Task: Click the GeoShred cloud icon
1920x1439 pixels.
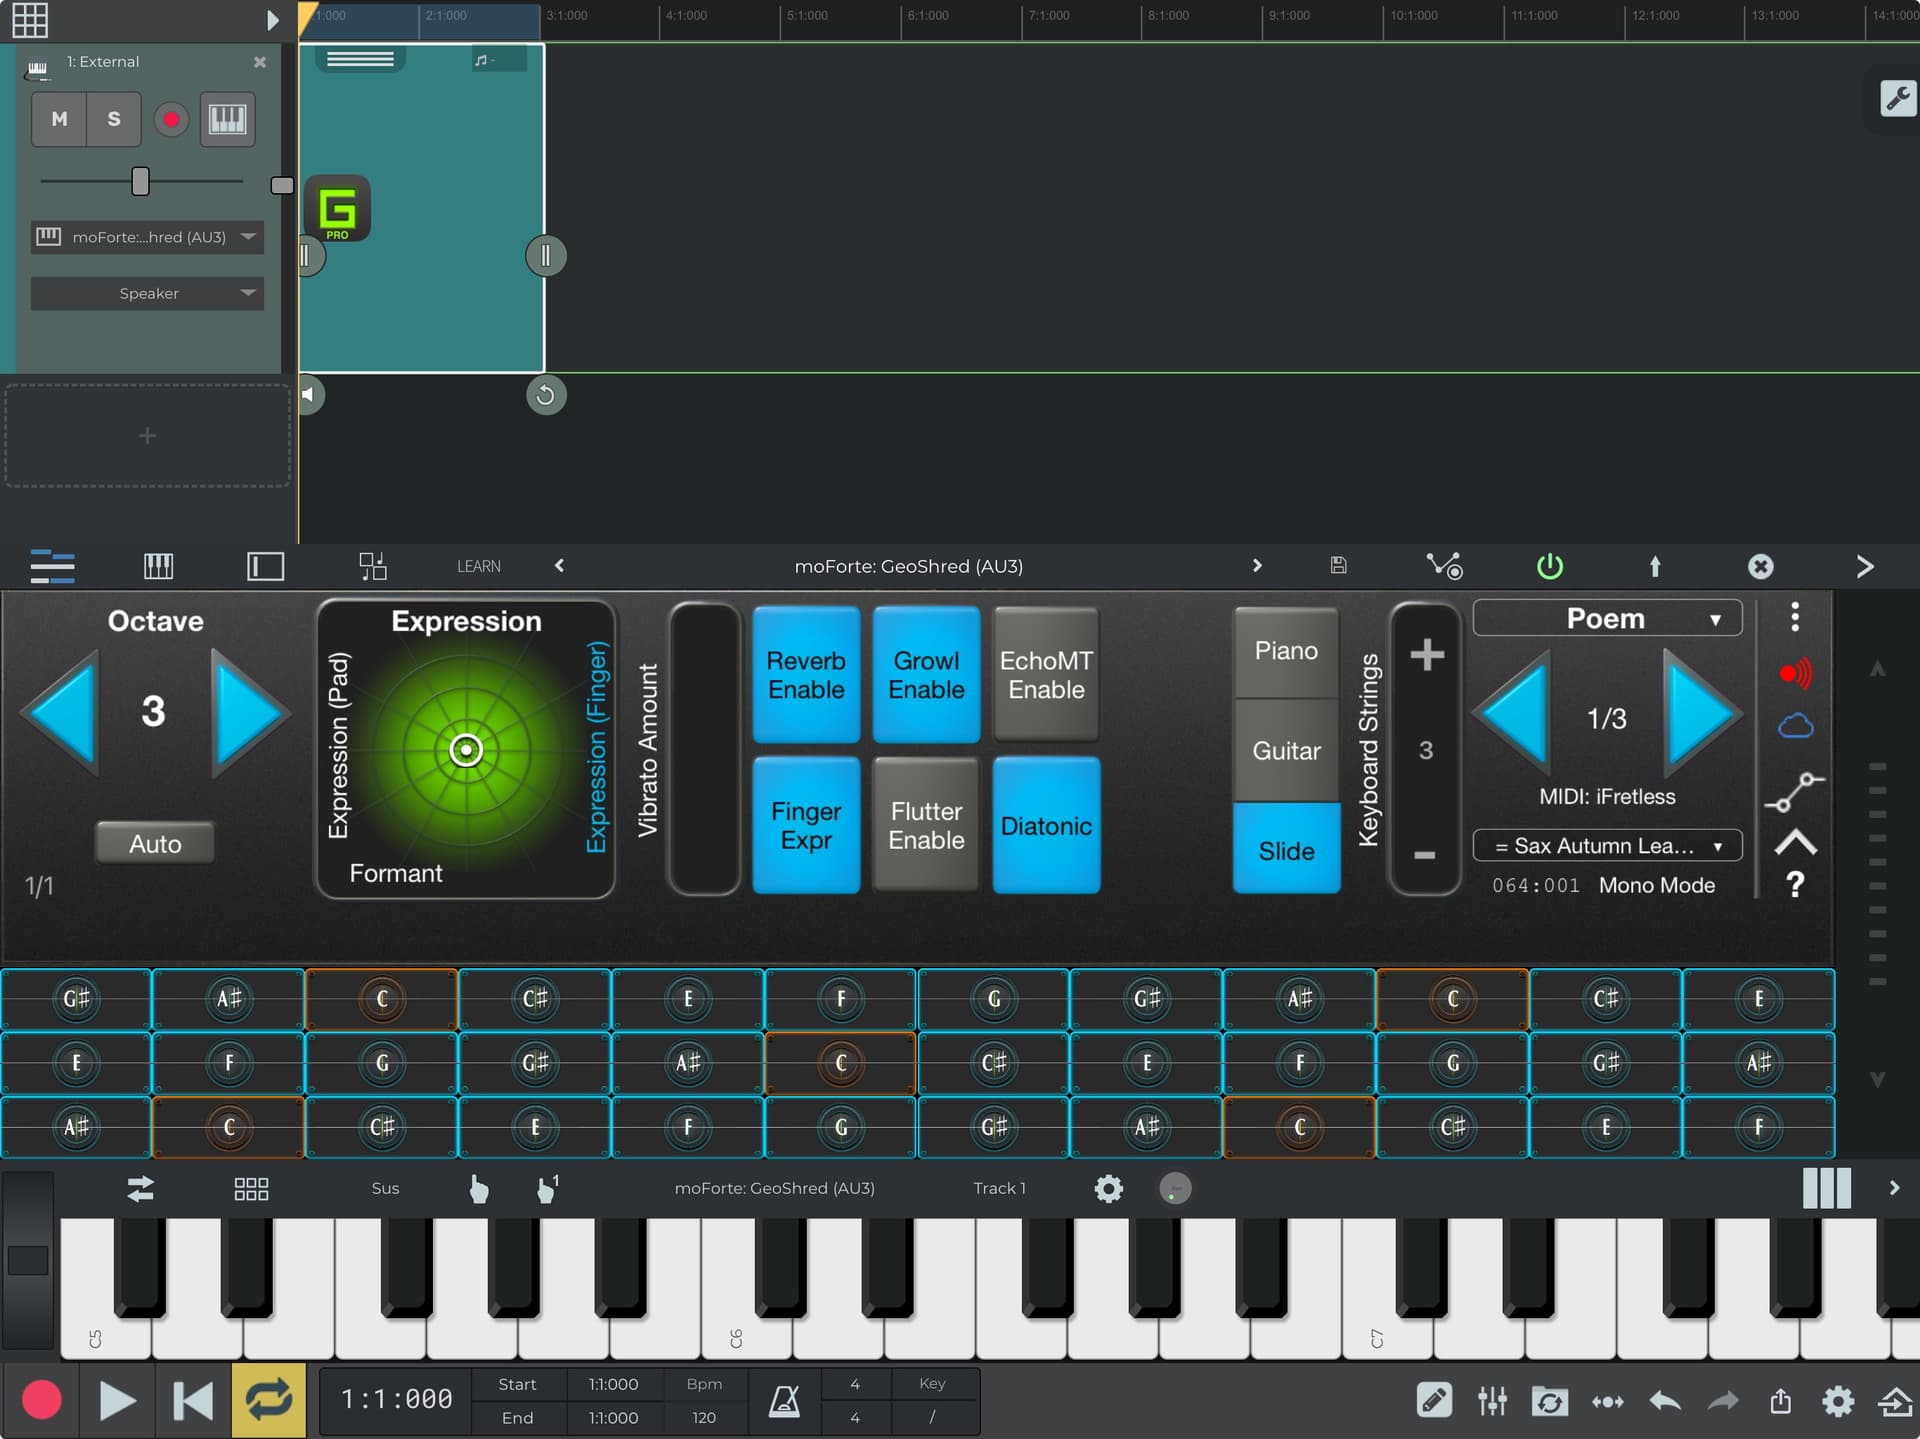Action: (1795, 725)
